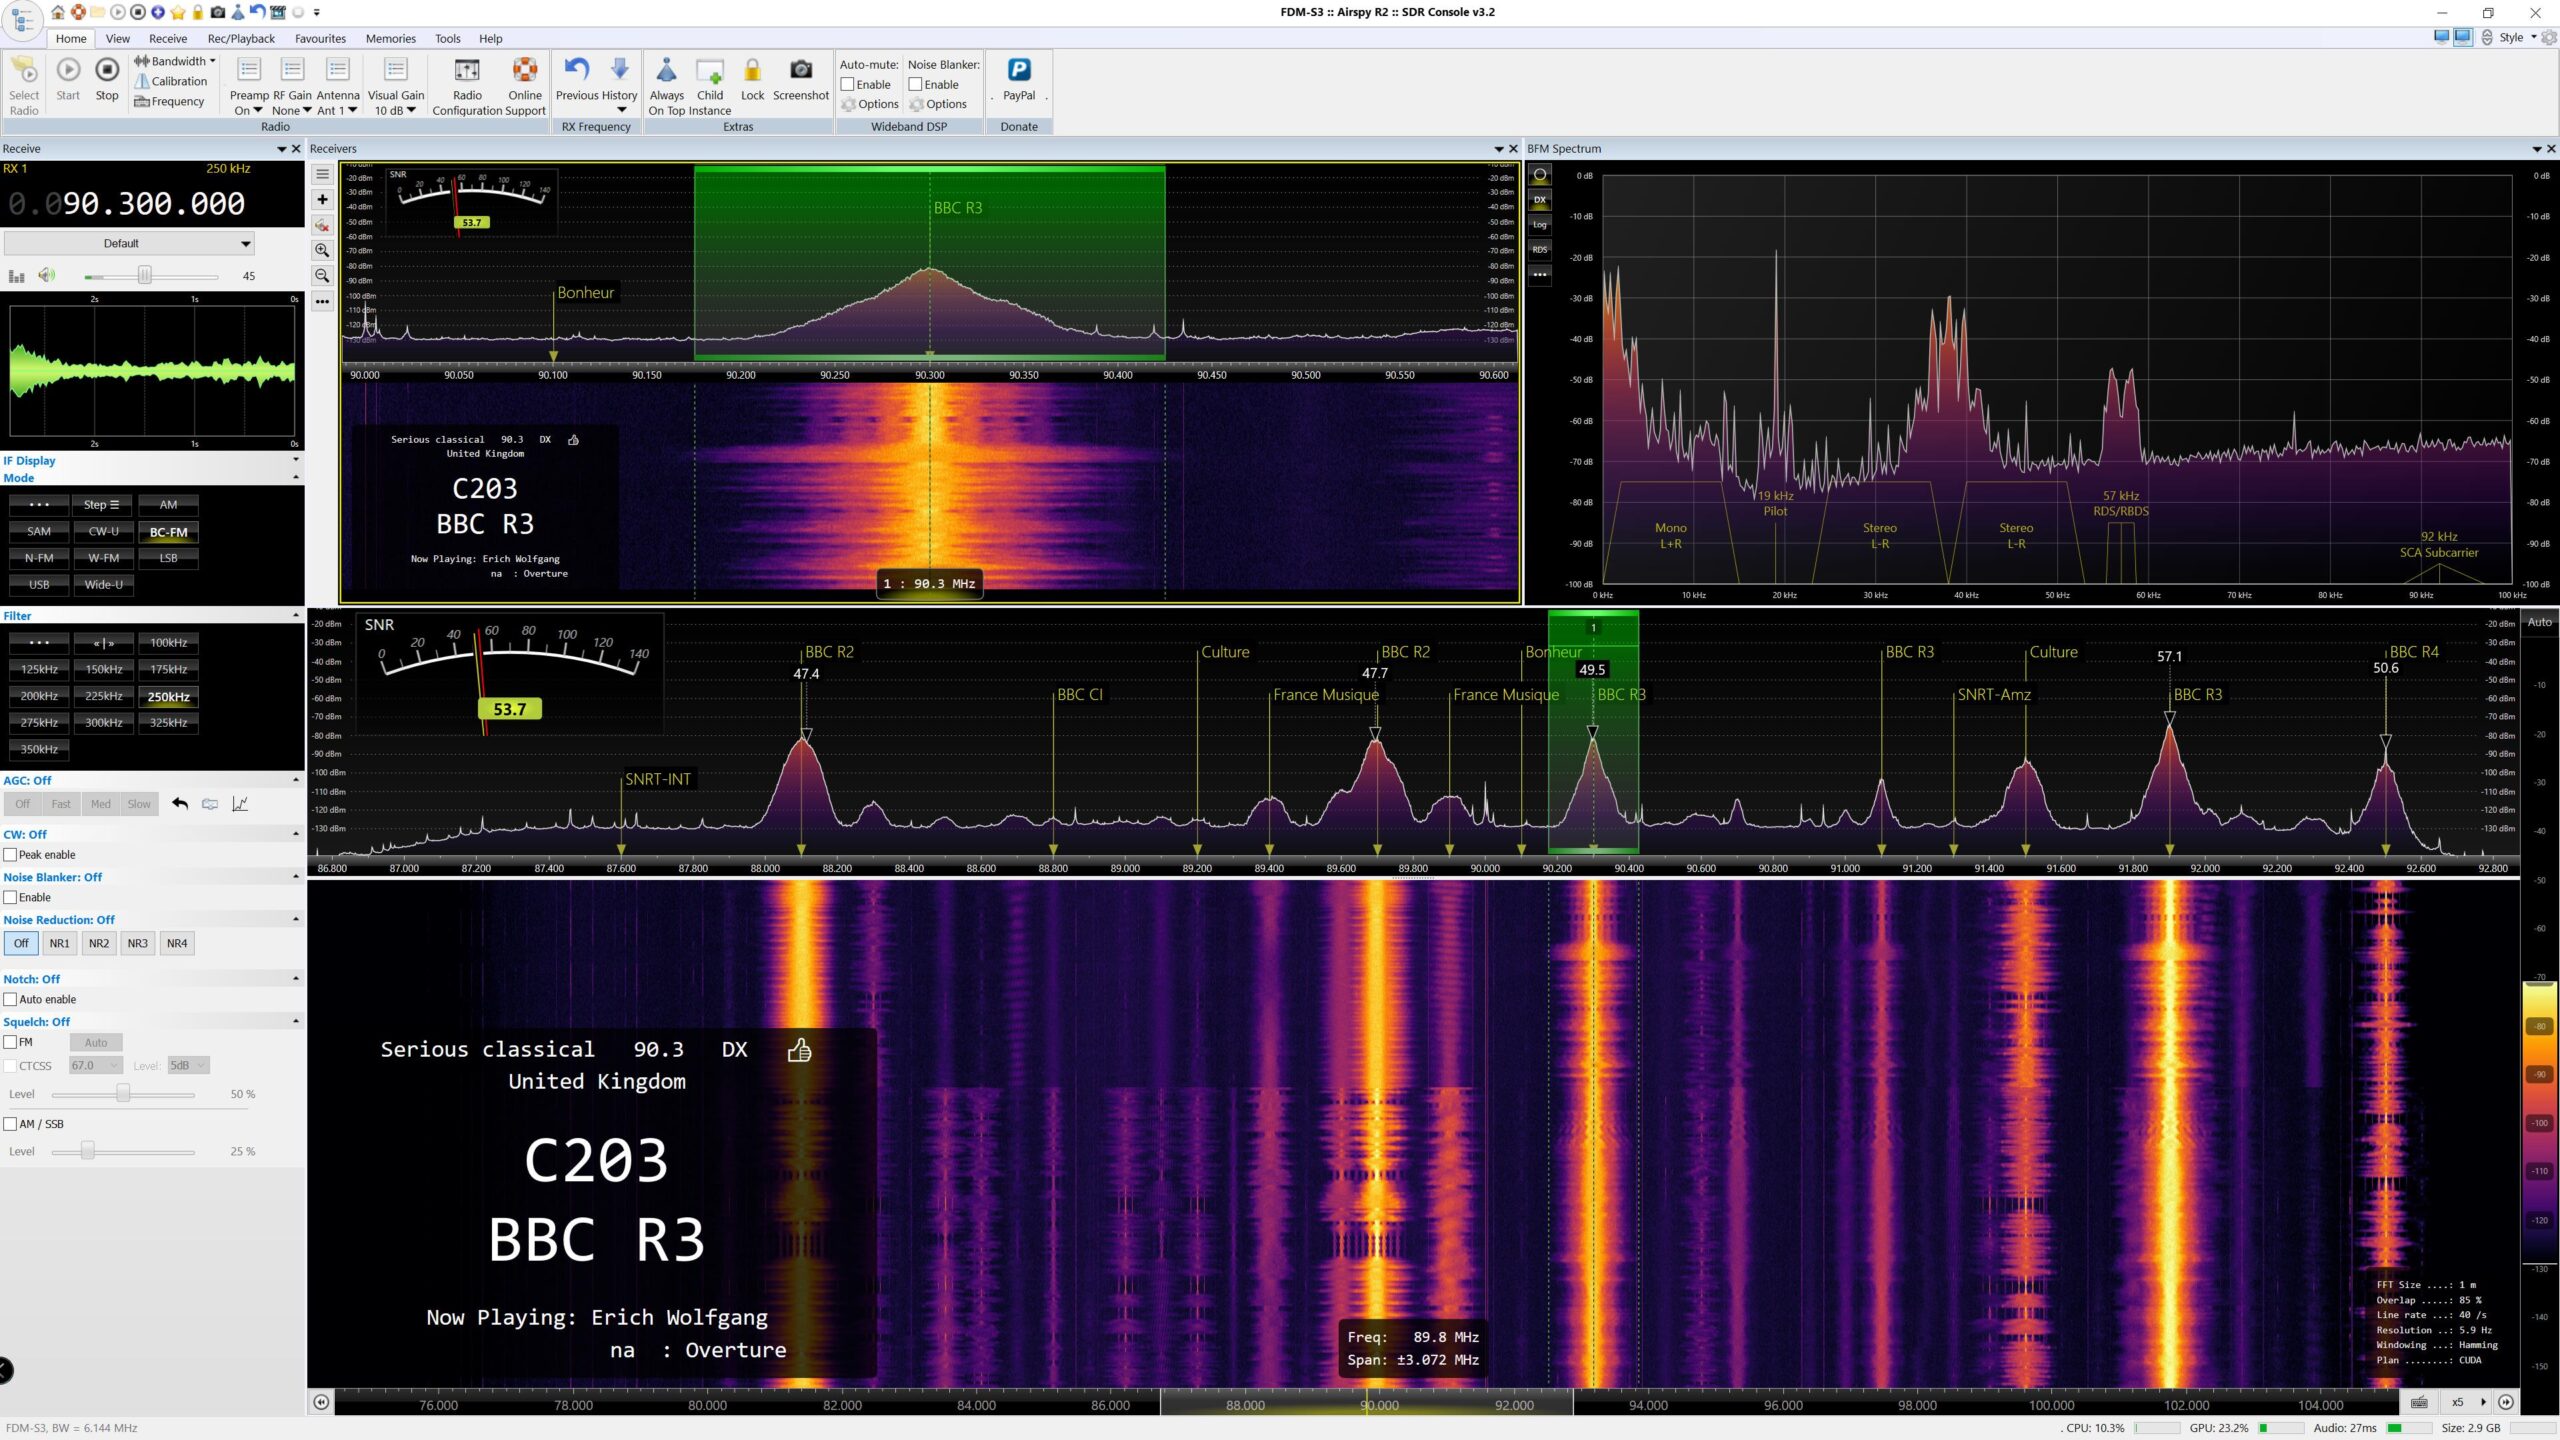Click the Stop radio button icon
The width and height of the screenshot is (2560, 1440).
click(x=107, y=70)
